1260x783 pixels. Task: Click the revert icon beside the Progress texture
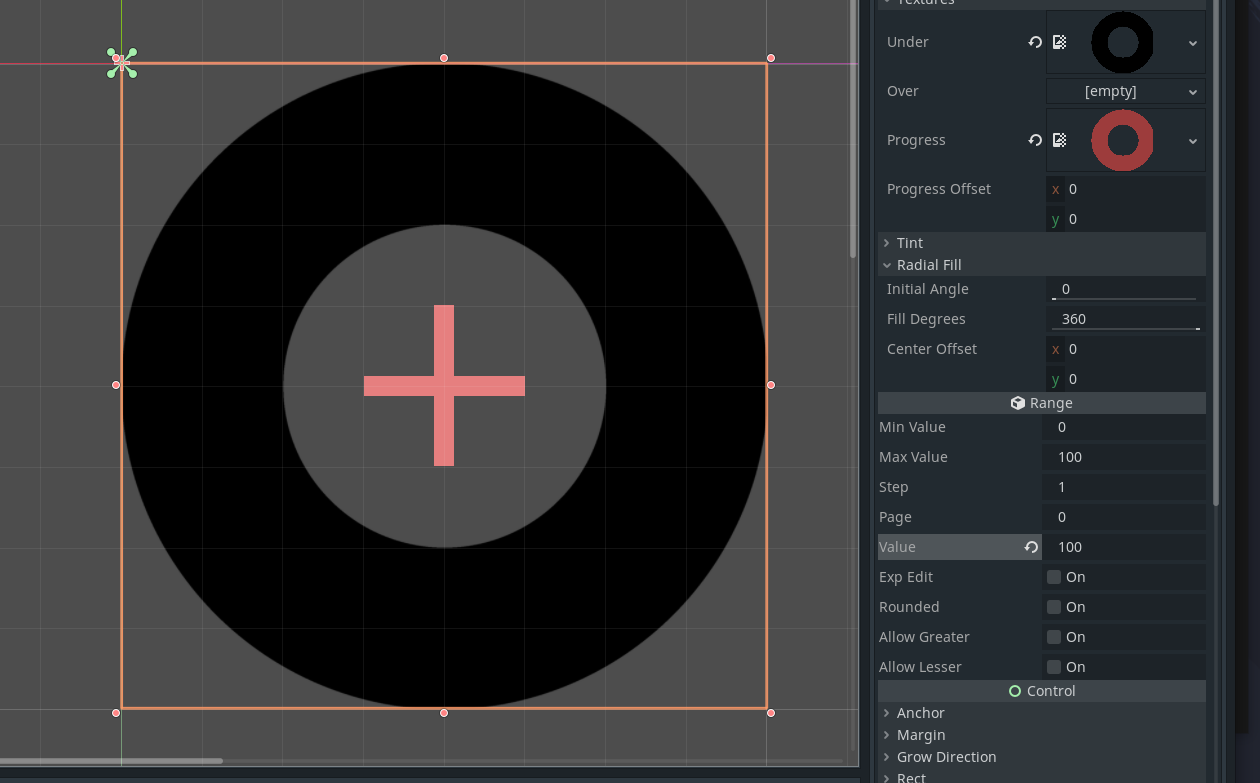[x=1035, y=140]
